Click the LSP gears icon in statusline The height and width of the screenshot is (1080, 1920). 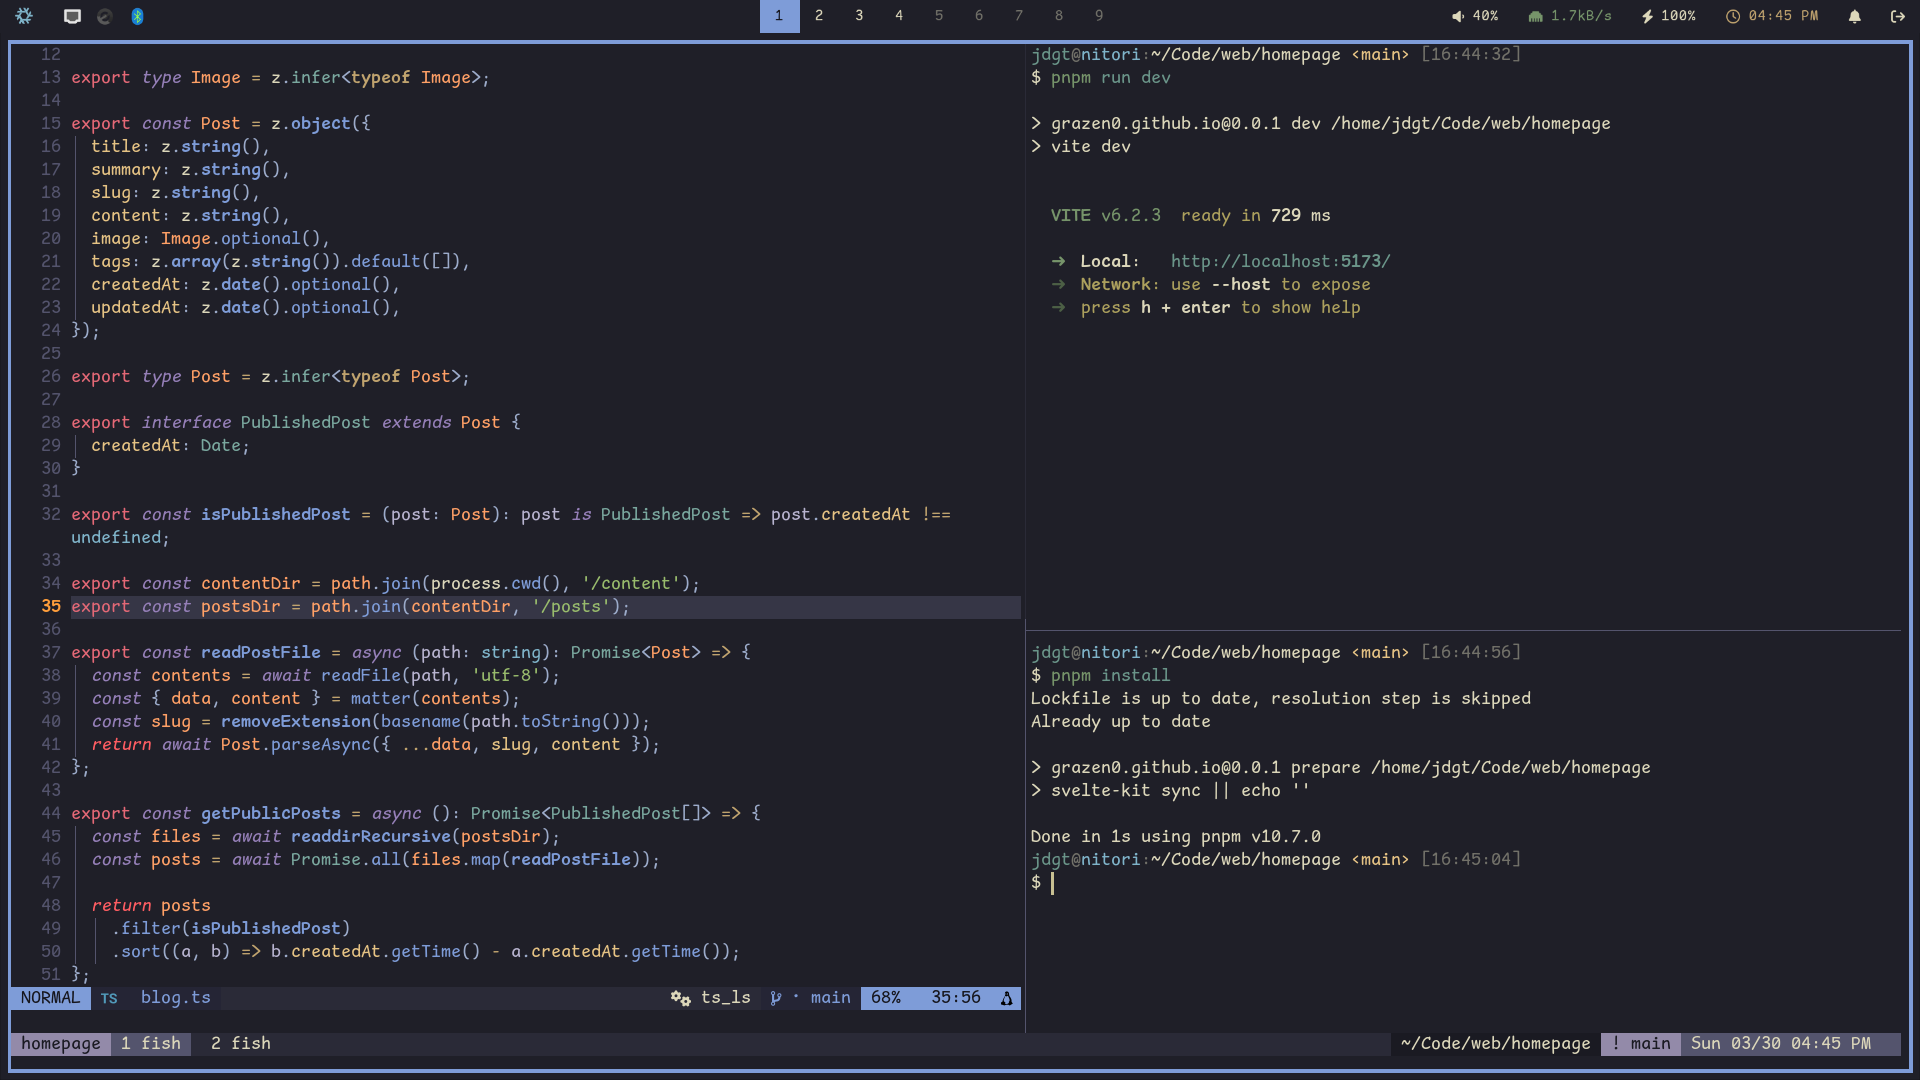coord(681,998)
